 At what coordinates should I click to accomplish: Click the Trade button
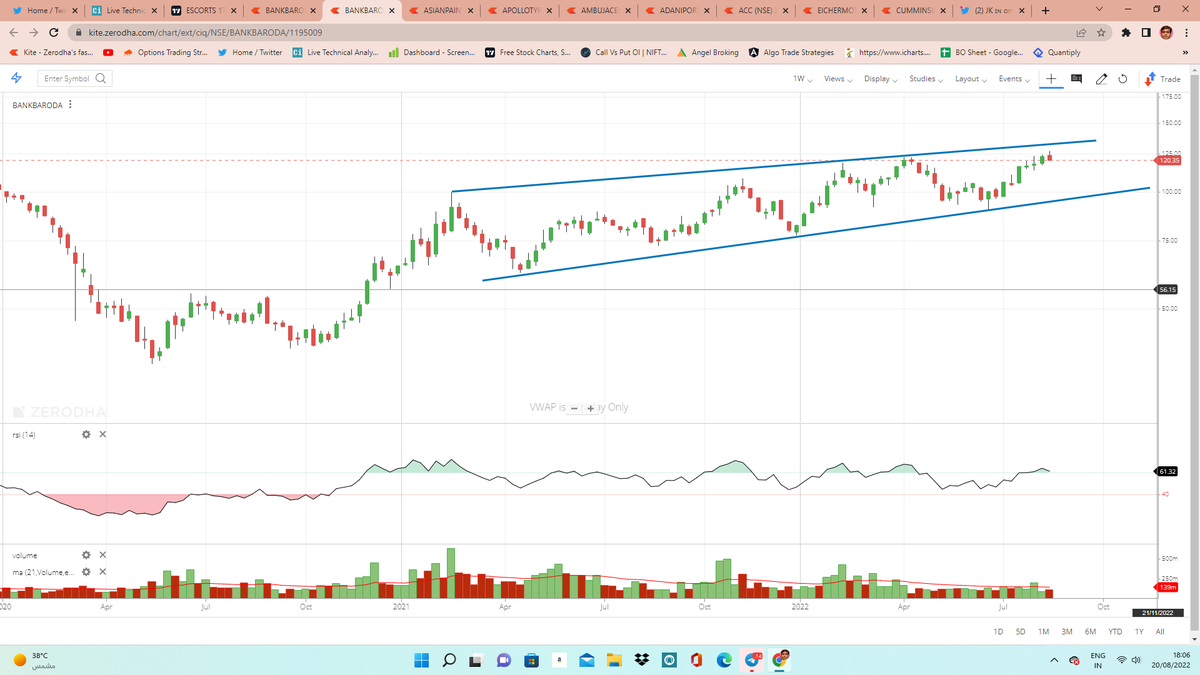1163,79
